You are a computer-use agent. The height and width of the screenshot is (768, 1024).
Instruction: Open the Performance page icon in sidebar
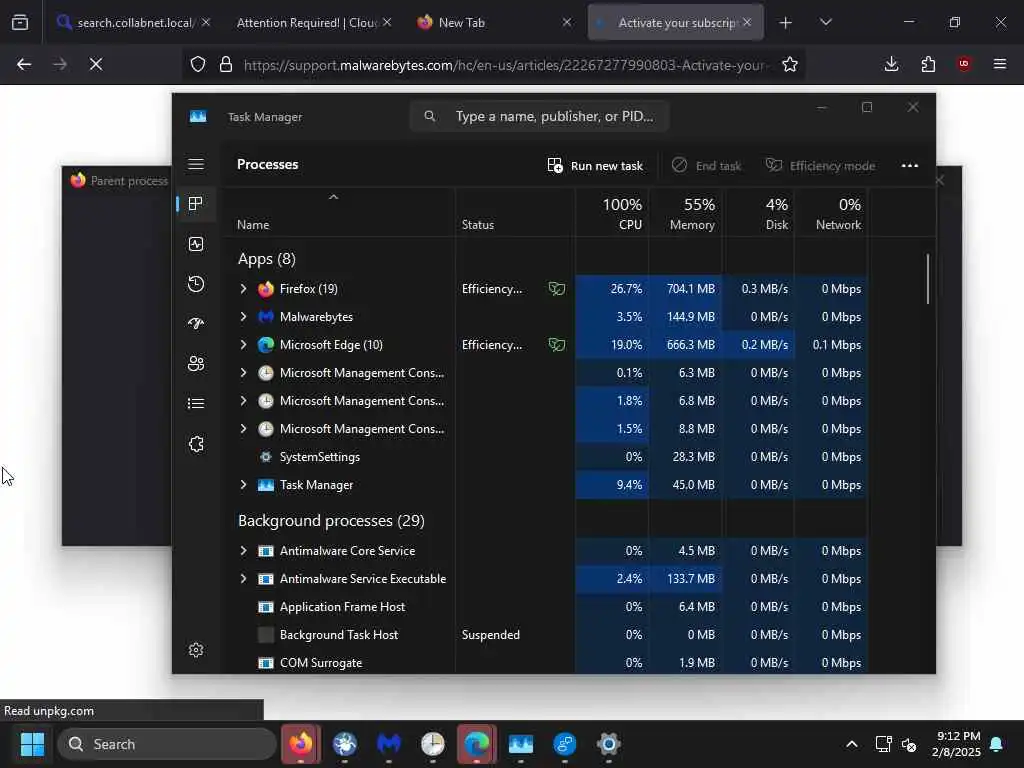coord(196,244)
